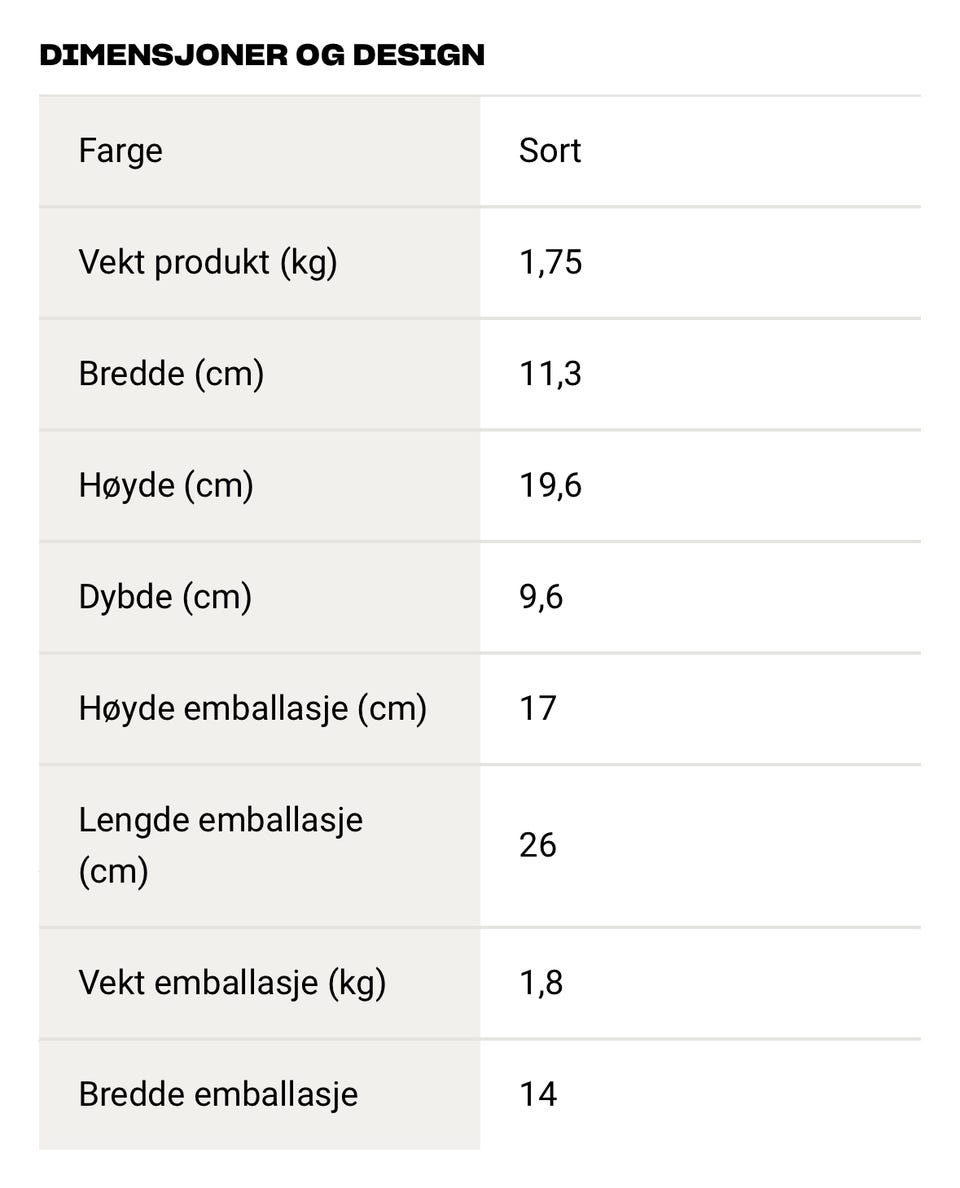Select the 1,75 weight value
This screenshot has width=960, height=1188.
click(x=550, y=263)
